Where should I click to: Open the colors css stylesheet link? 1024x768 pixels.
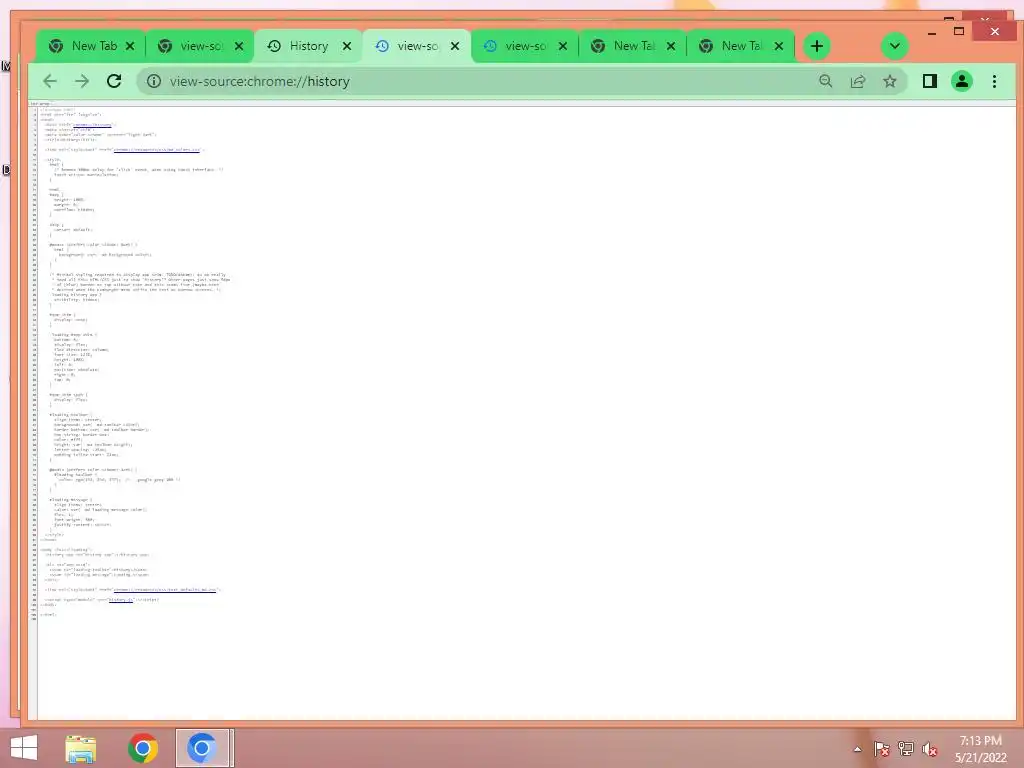[157, 150]
